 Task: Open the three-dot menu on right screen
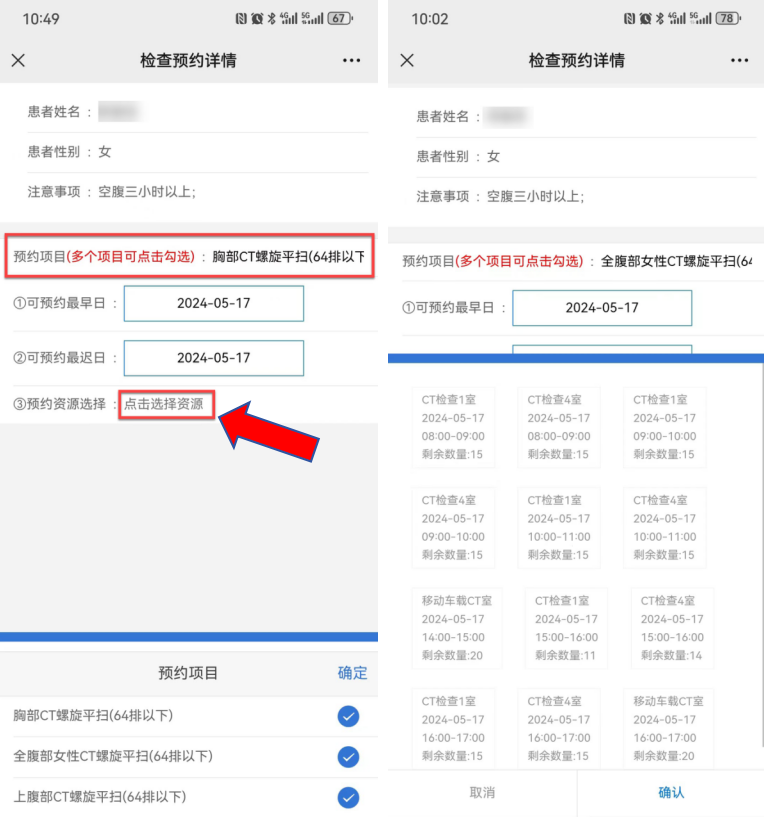739,61
